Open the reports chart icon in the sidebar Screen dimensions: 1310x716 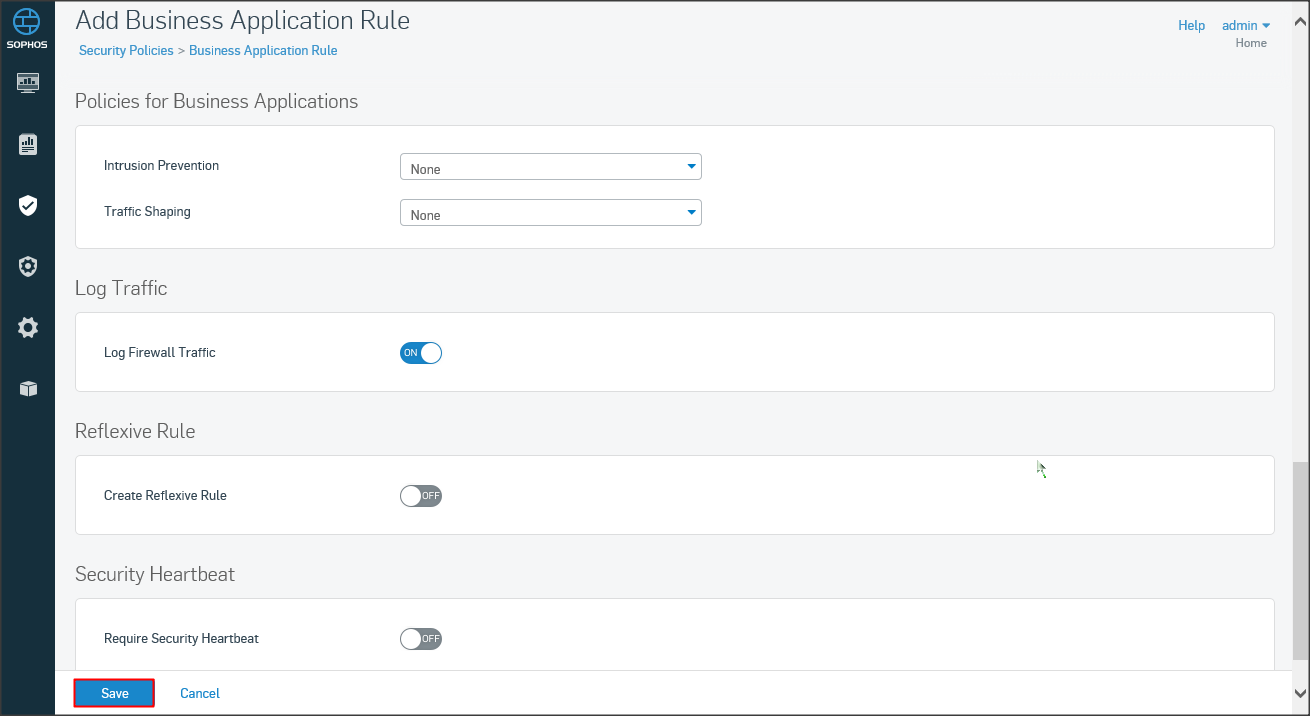coord(28,144)
